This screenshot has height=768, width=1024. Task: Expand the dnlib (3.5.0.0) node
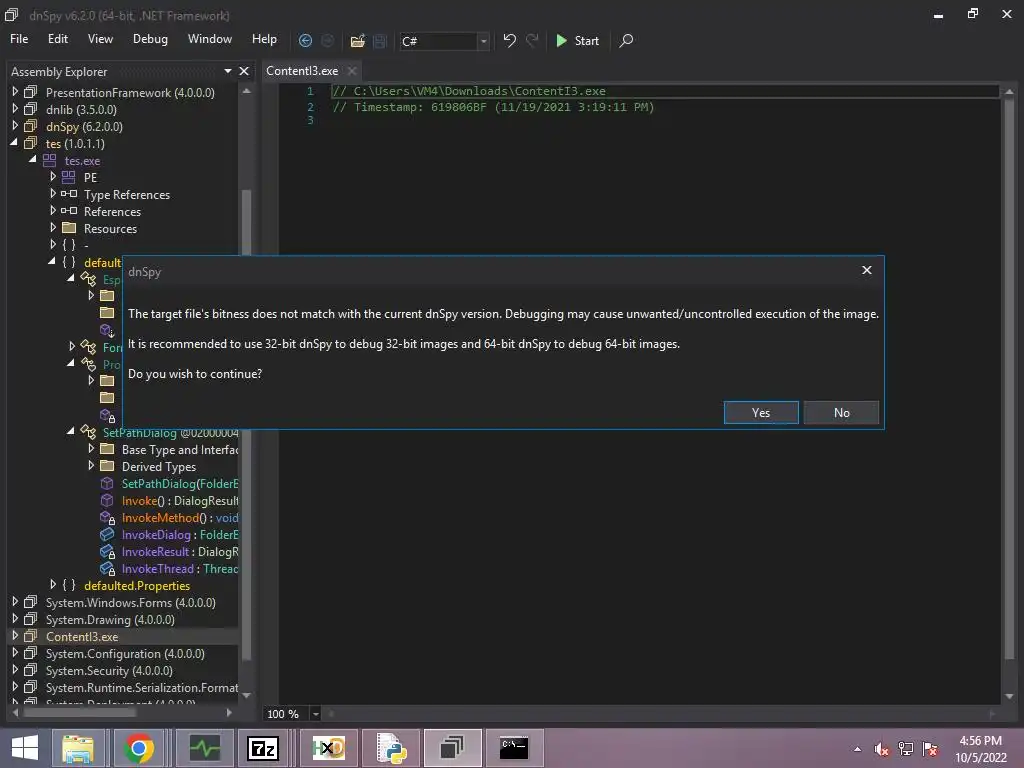[15, 109]
